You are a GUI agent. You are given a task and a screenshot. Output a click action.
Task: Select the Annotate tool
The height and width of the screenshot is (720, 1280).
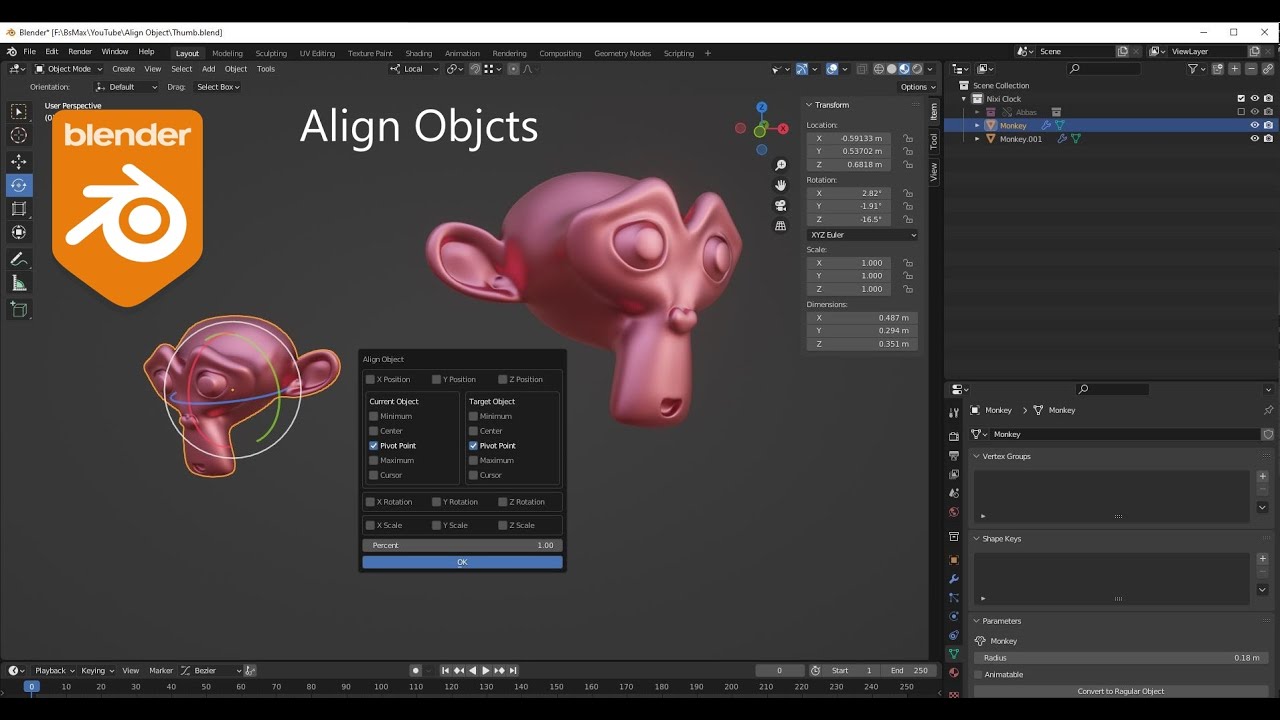(19, 259)
